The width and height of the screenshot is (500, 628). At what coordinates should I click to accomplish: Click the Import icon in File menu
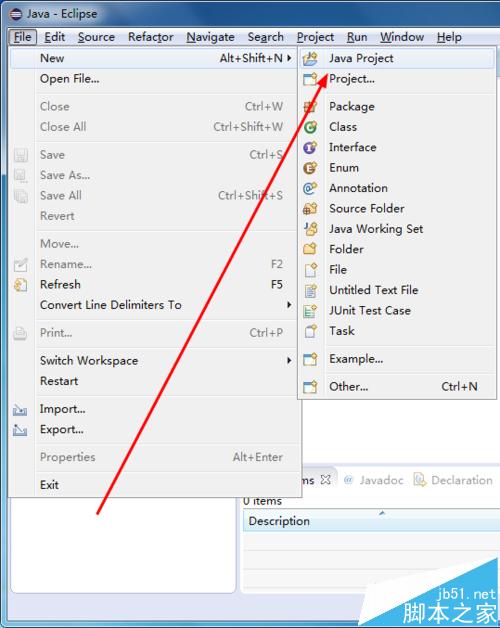[20, 409]
